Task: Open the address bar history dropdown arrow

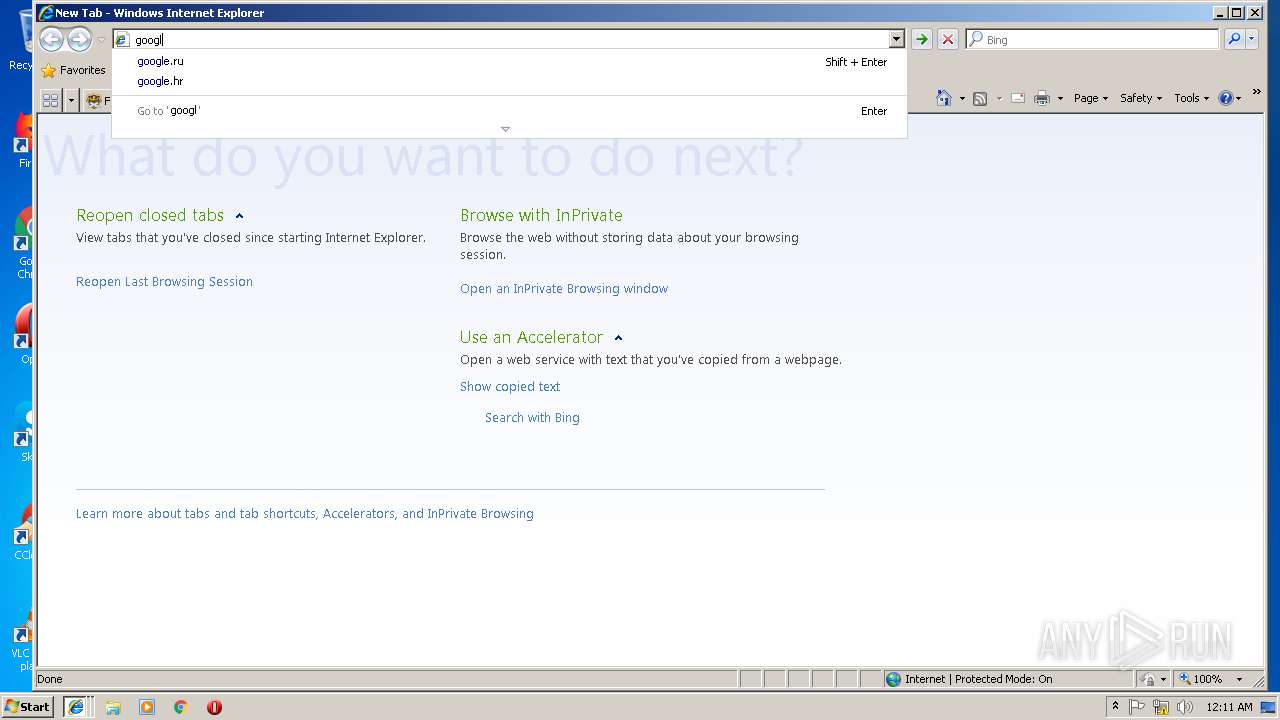Action: pyautogui.click(x=896, y=39)
